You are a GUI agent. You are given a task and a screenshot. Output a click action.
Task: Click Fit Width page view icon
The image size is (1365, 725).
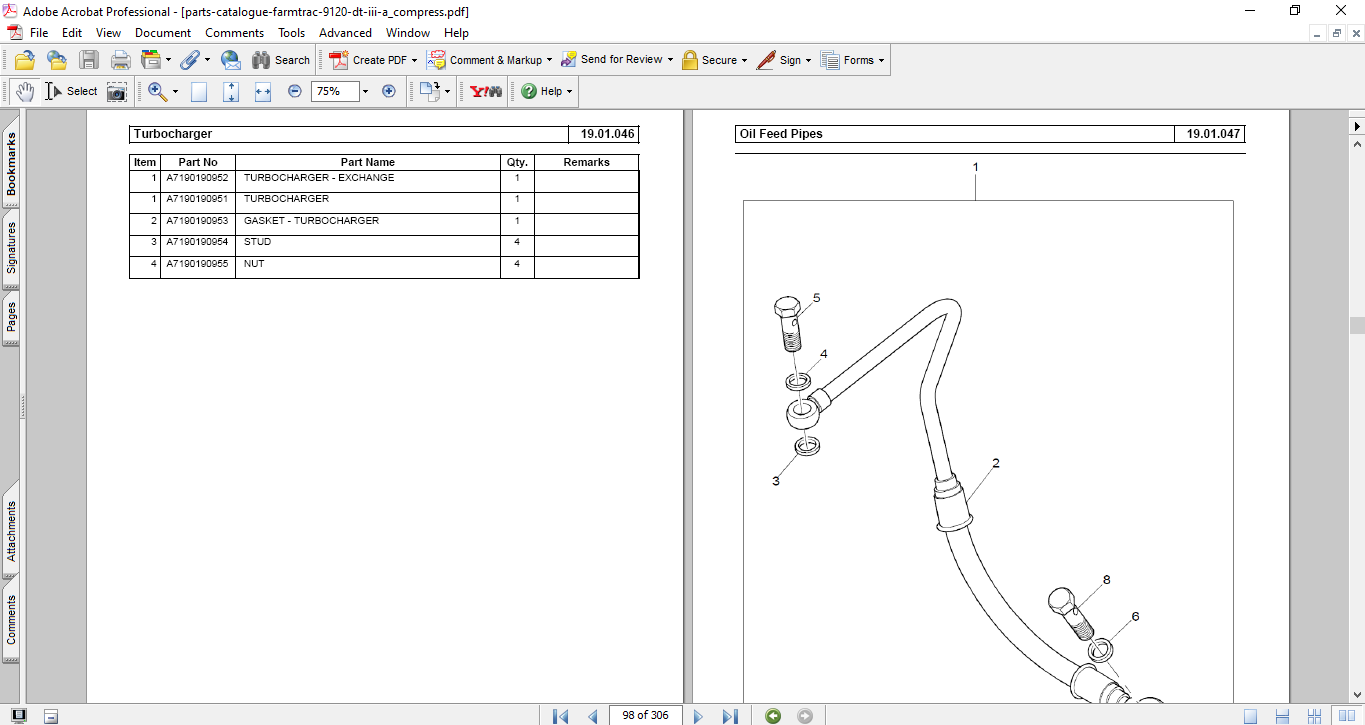click(x=262, y=91)
